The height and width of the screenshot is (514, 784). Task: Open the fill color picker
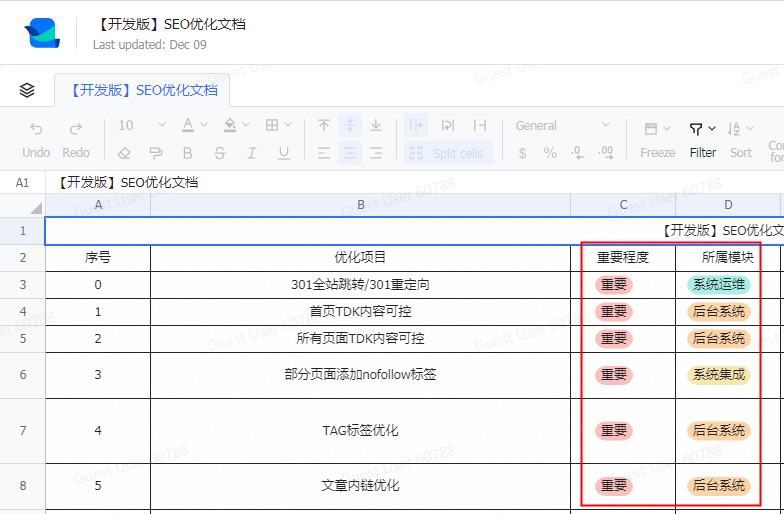236,126
